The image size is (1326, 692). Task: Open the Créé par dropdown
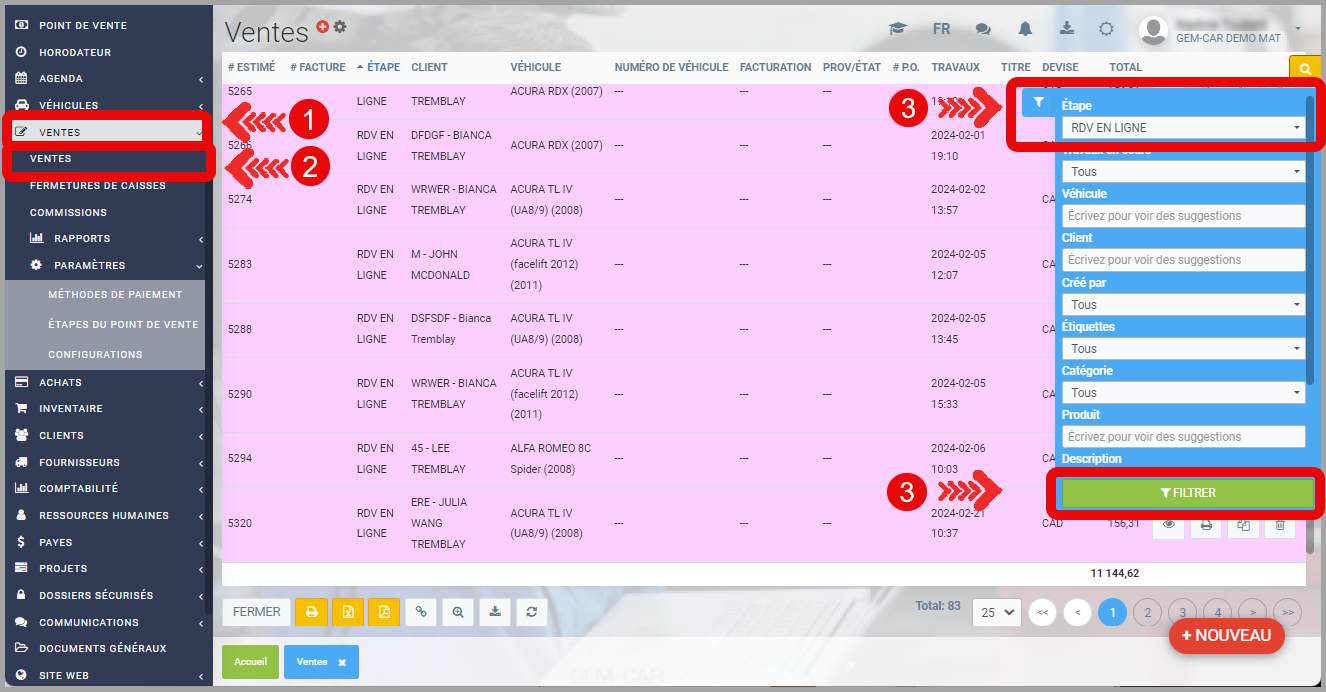(x=1183, y=305)
